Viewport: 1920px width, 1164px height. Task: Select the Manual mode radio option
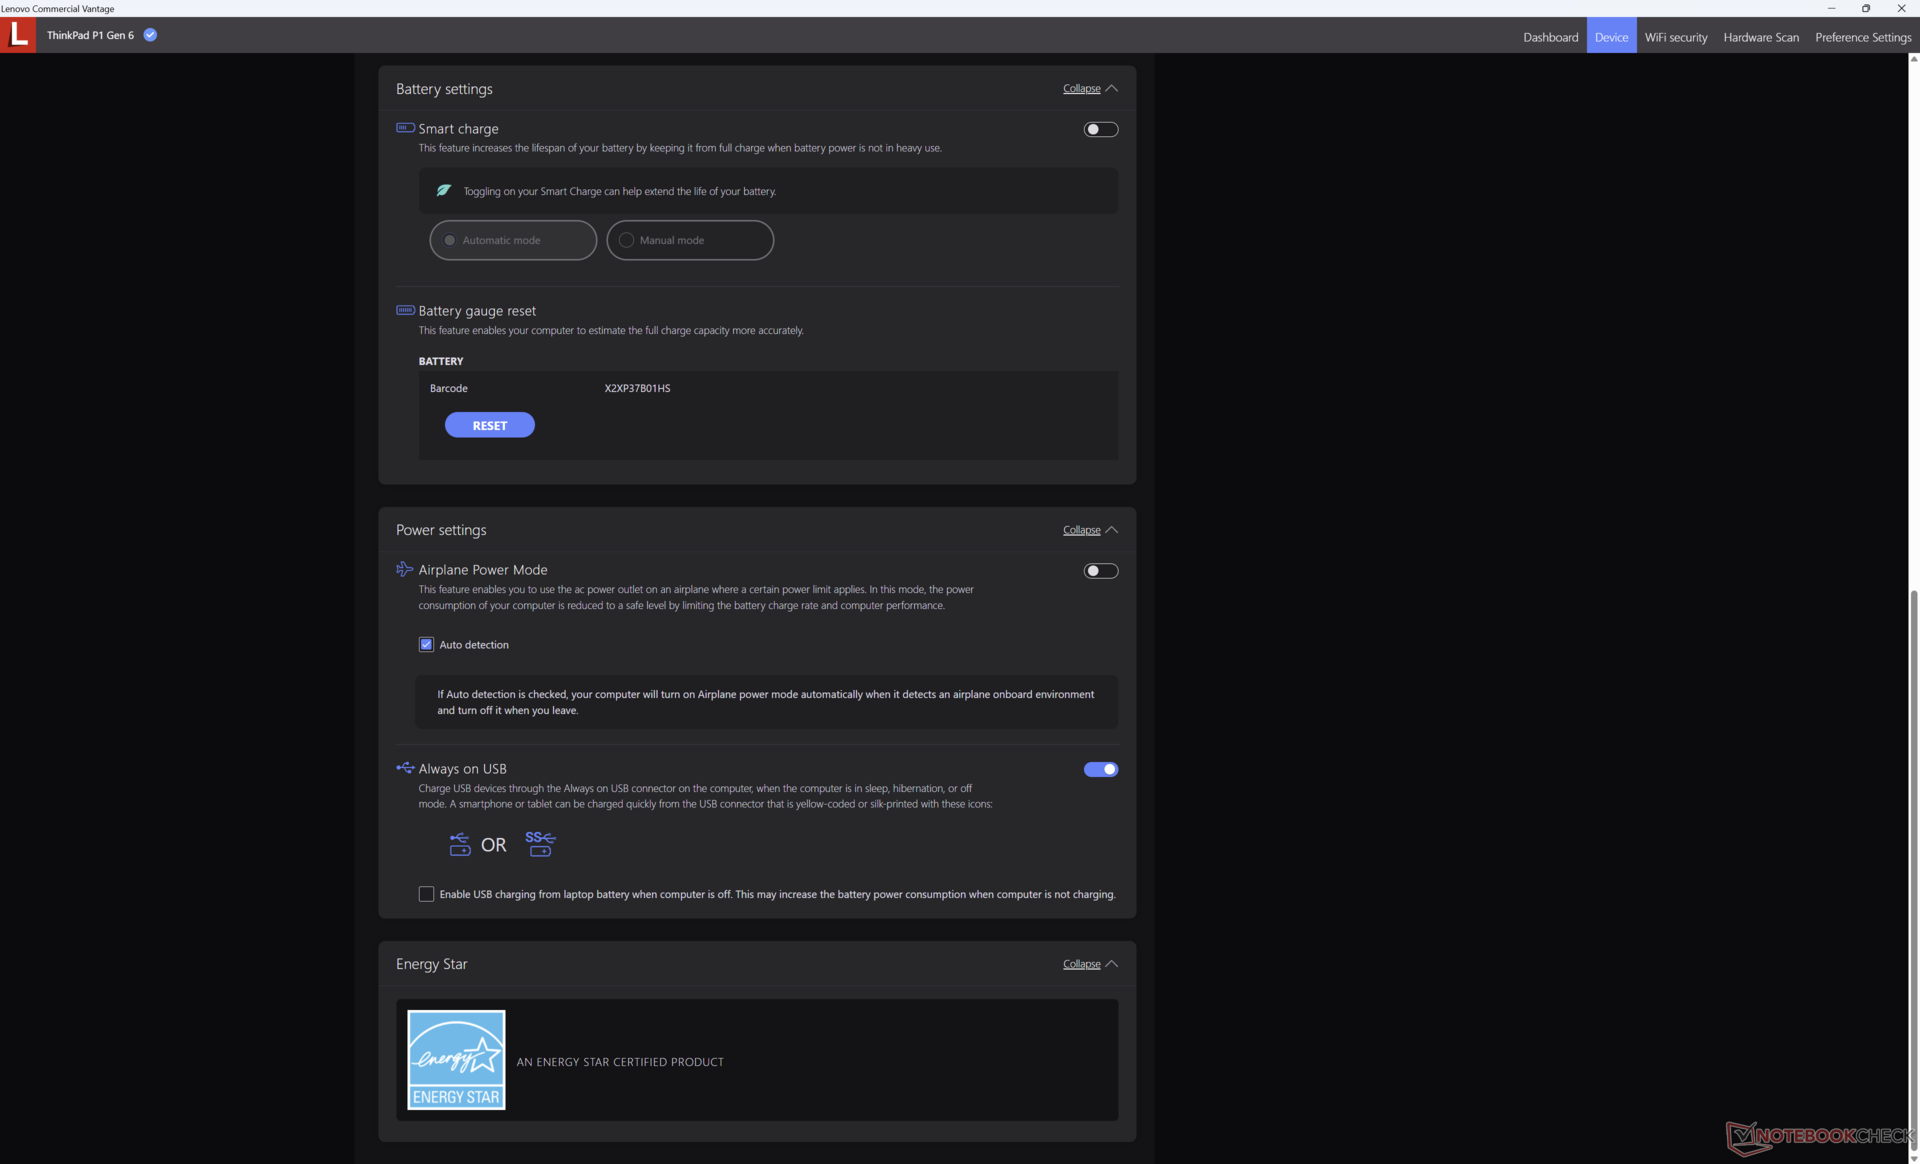click(627, 240)
